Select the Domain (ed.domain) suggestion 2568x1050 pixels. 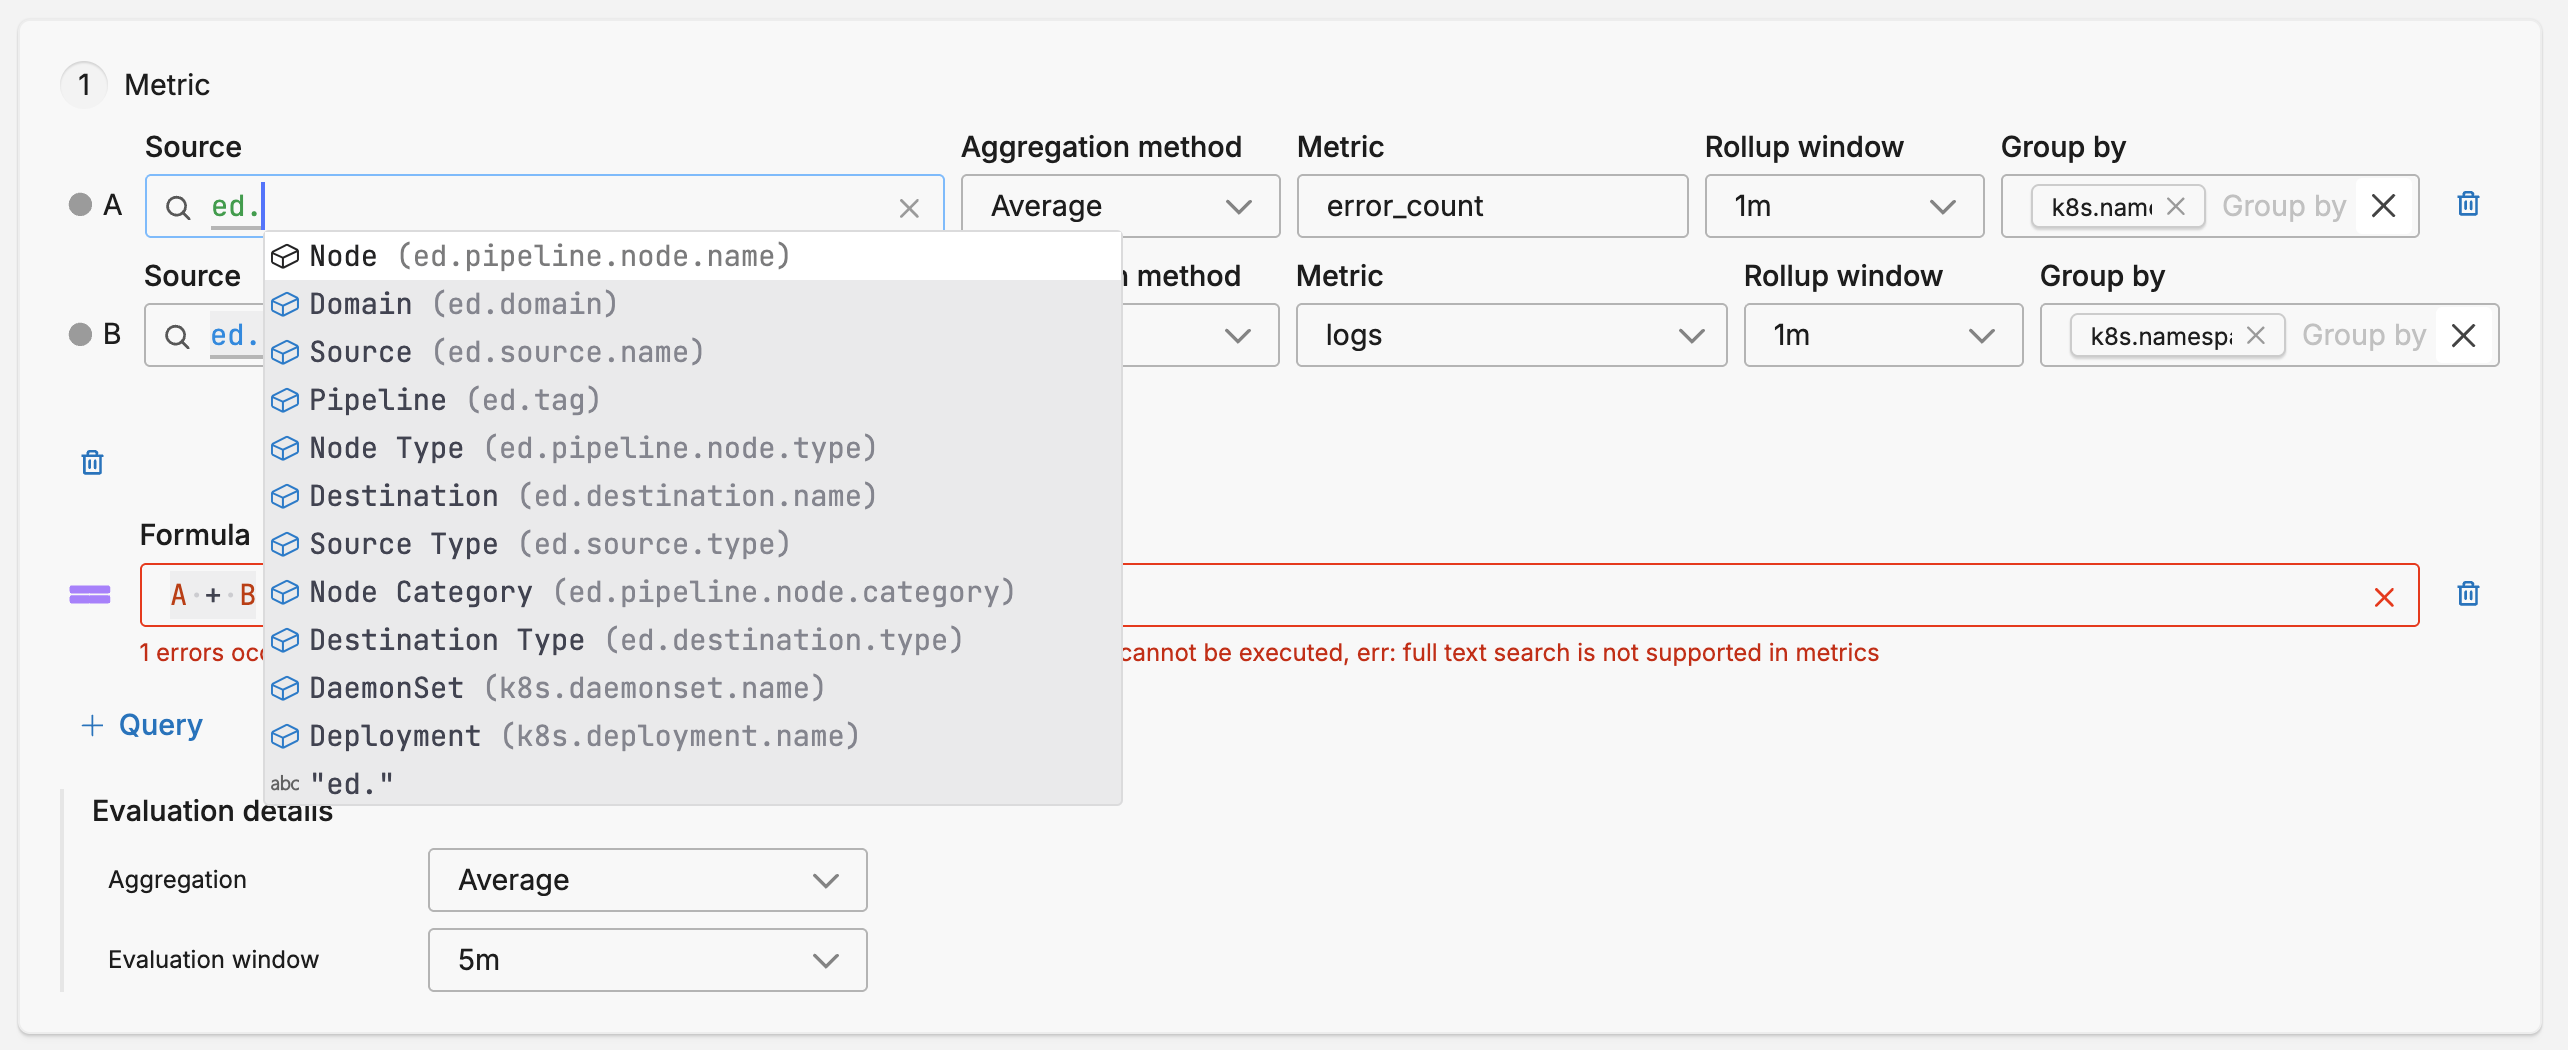462,304
